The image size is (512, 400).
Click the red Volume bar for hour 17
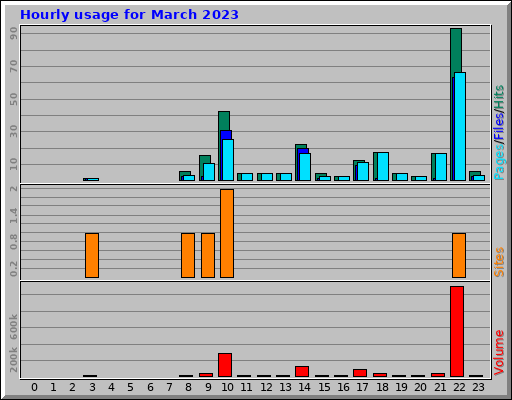pos(360,373)
